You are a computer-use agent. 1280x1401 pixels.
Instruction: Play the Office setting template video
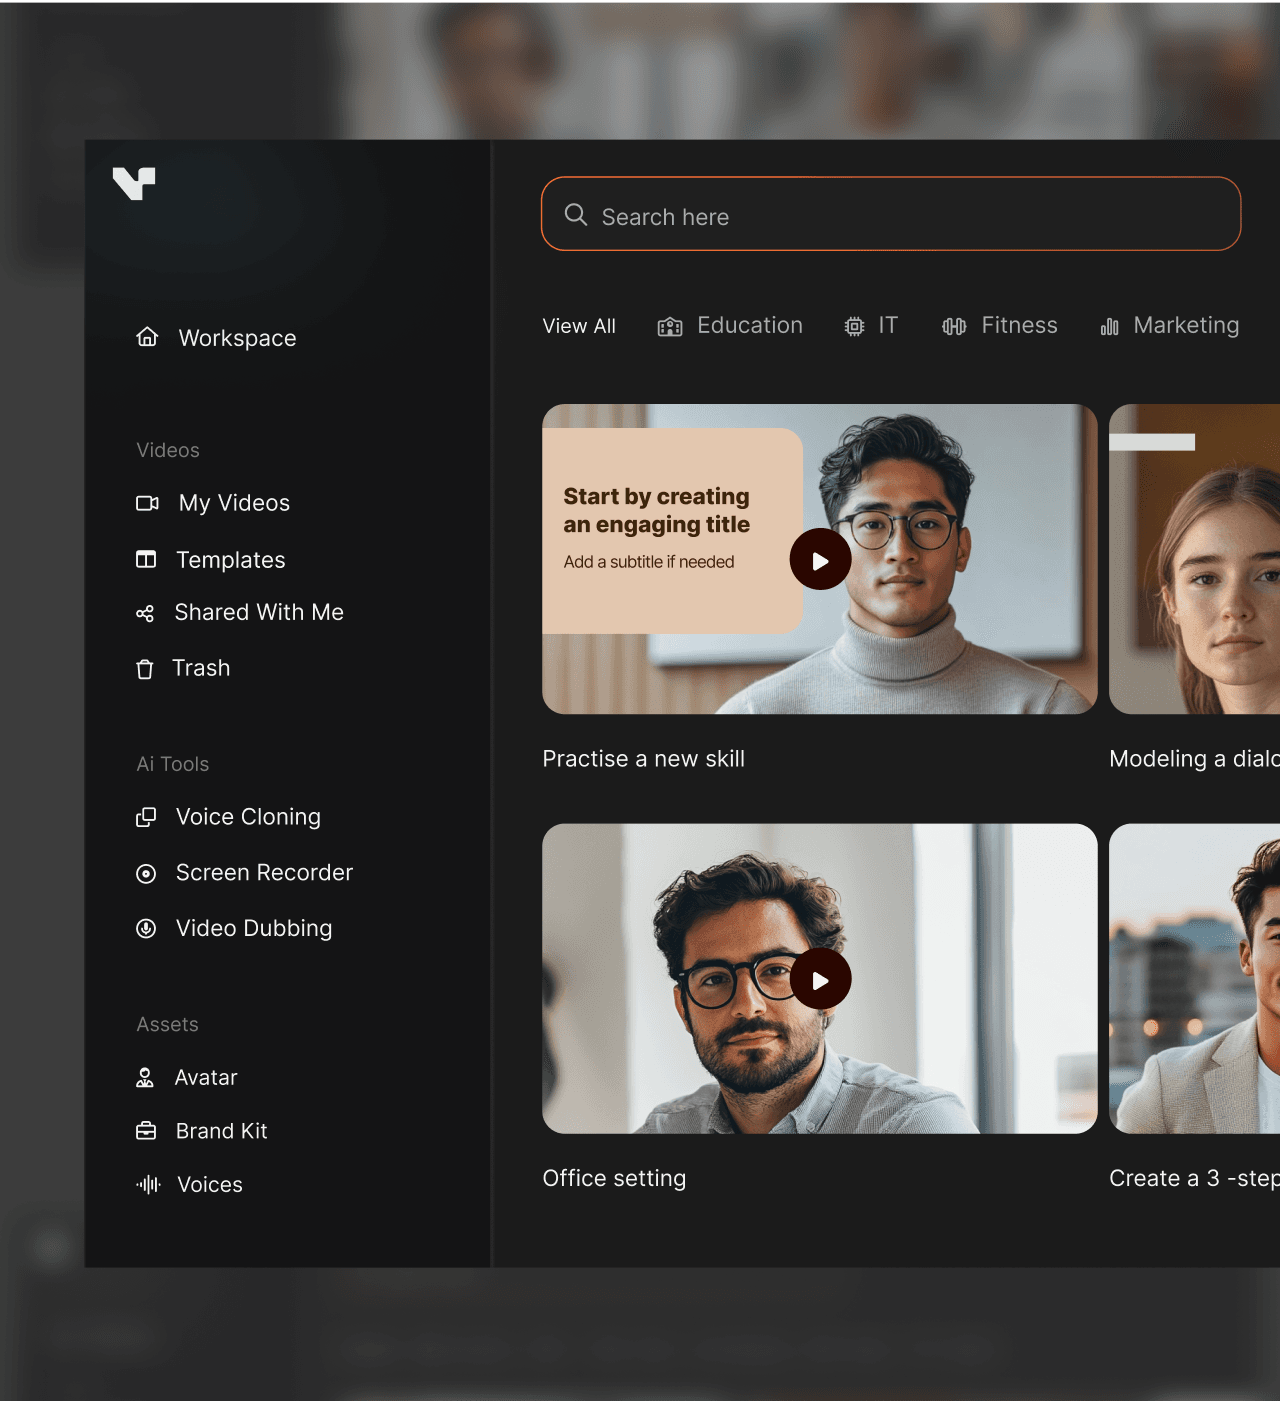click(820, 979)
